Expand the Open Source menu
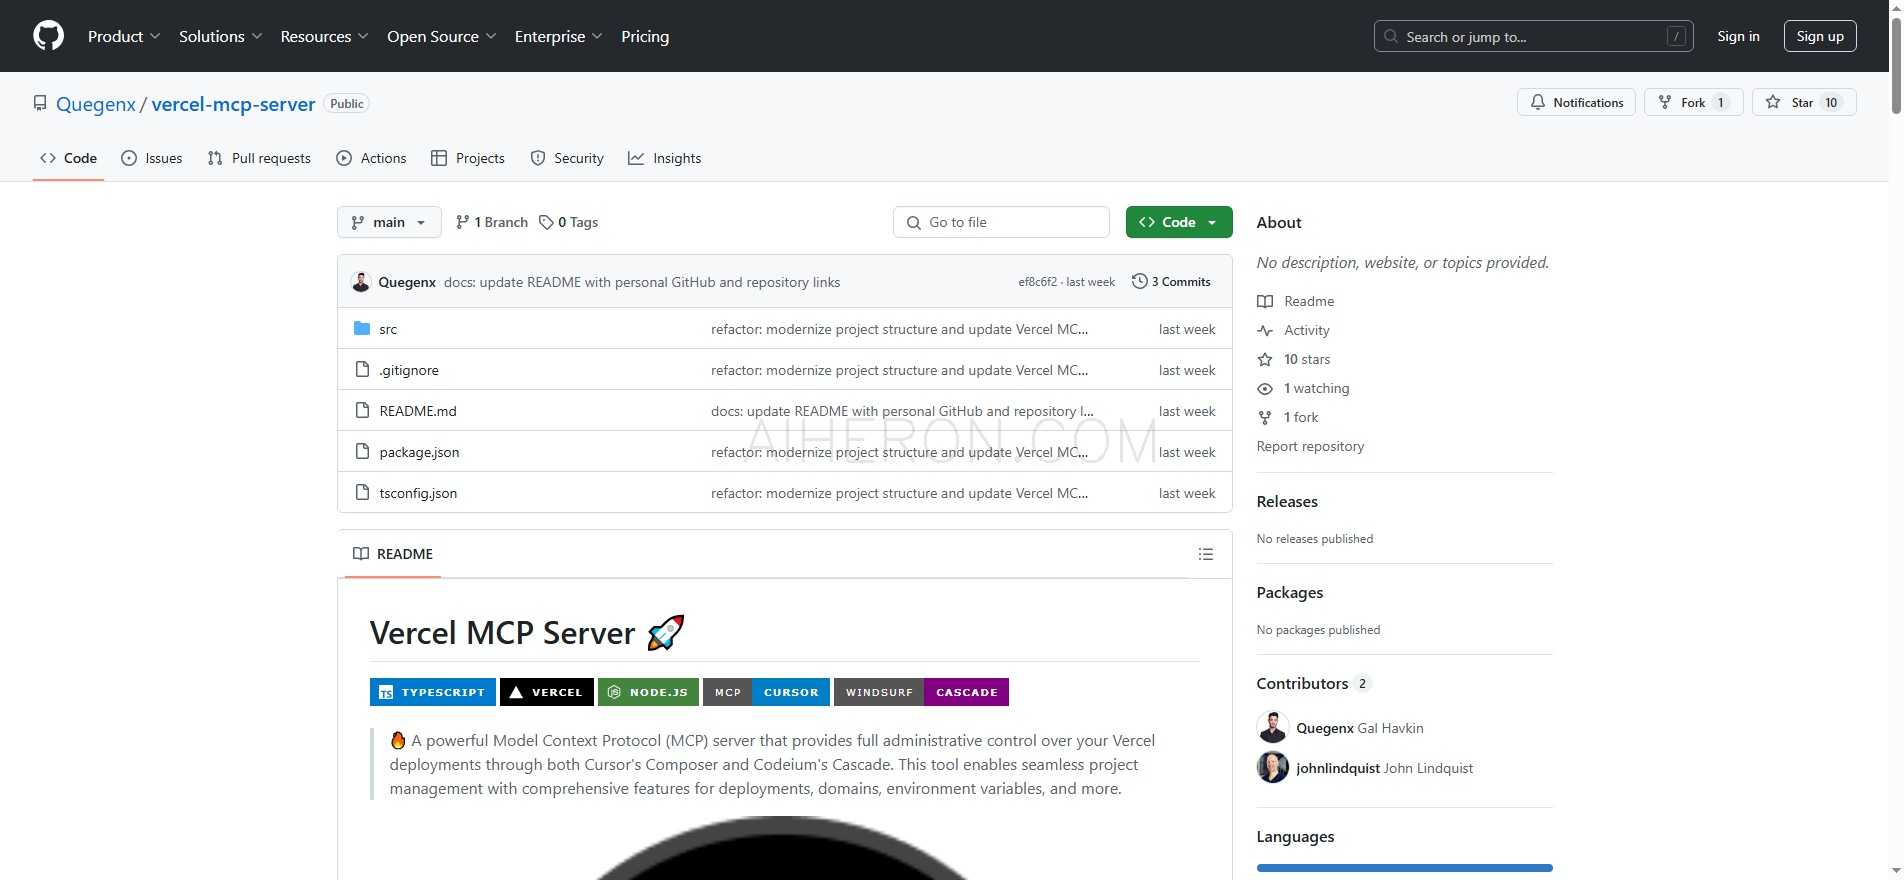 [442, 36]
